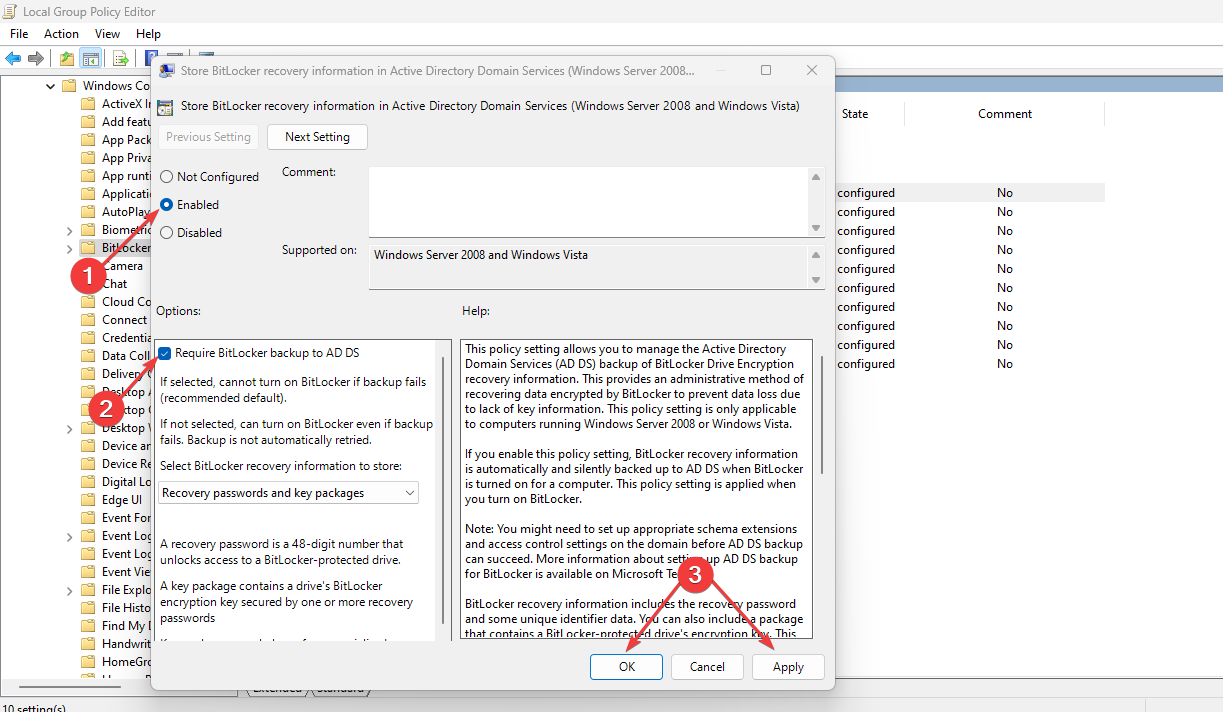Select the HomeGroup folder icon

click(x=89, y=662)
